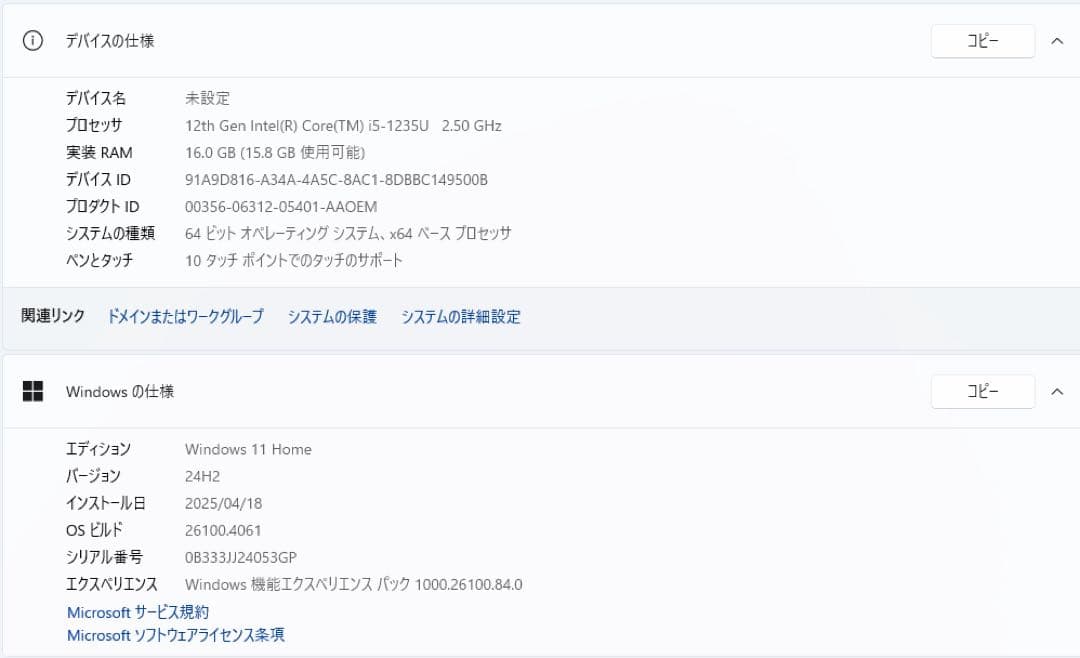
Task: Click the ペンとタッチ label
Action: pos(99,260)
